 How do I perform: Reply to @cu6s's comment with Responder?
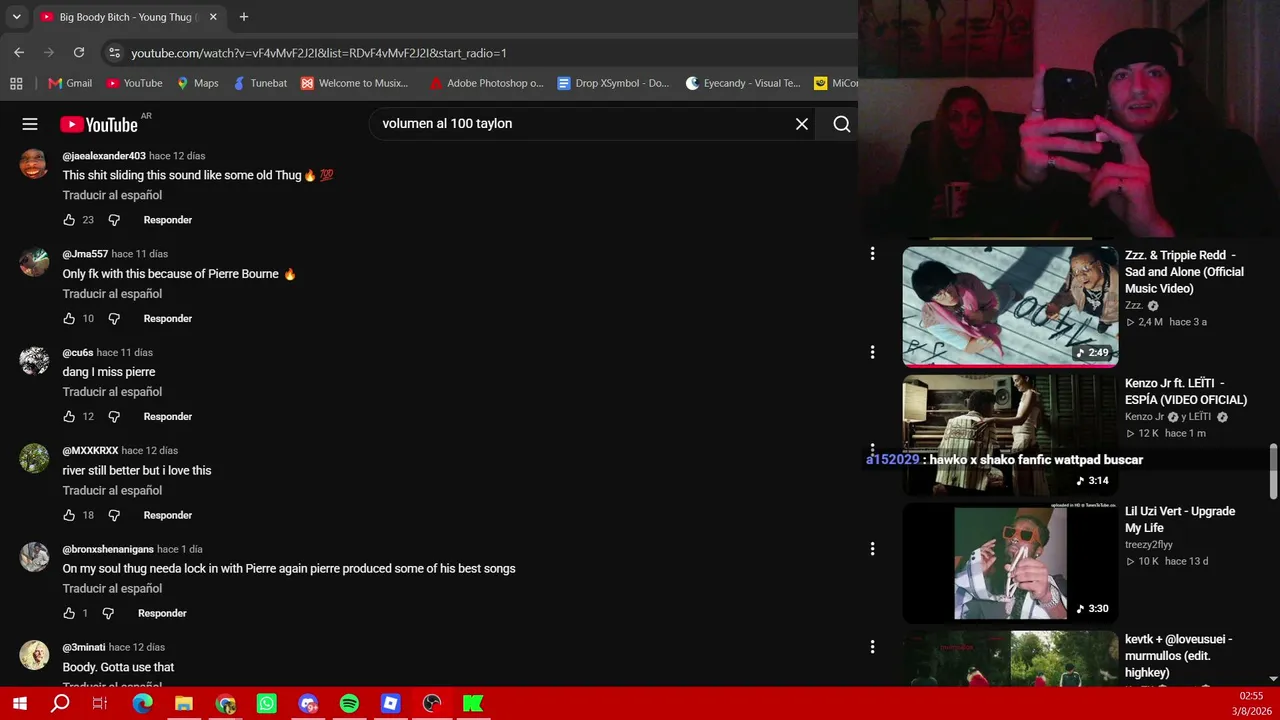pyautogui.click(x=168, y=416)
